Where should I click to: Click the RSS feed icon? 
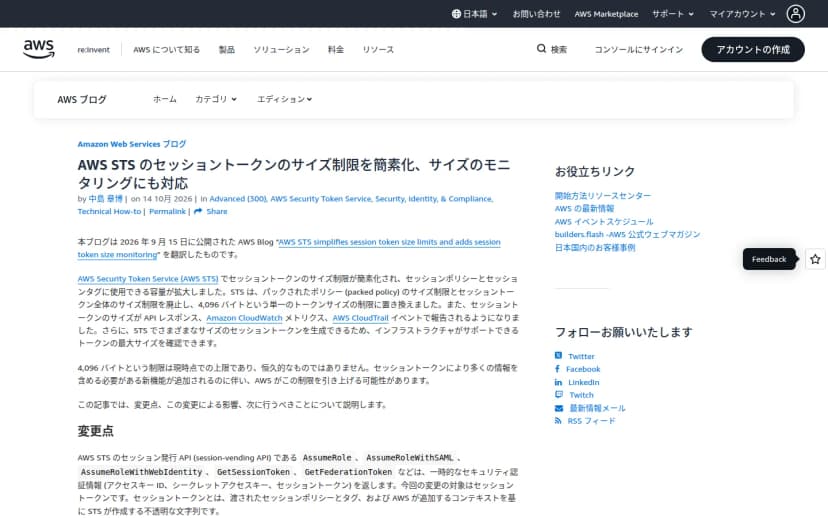(x=558, y=420)
